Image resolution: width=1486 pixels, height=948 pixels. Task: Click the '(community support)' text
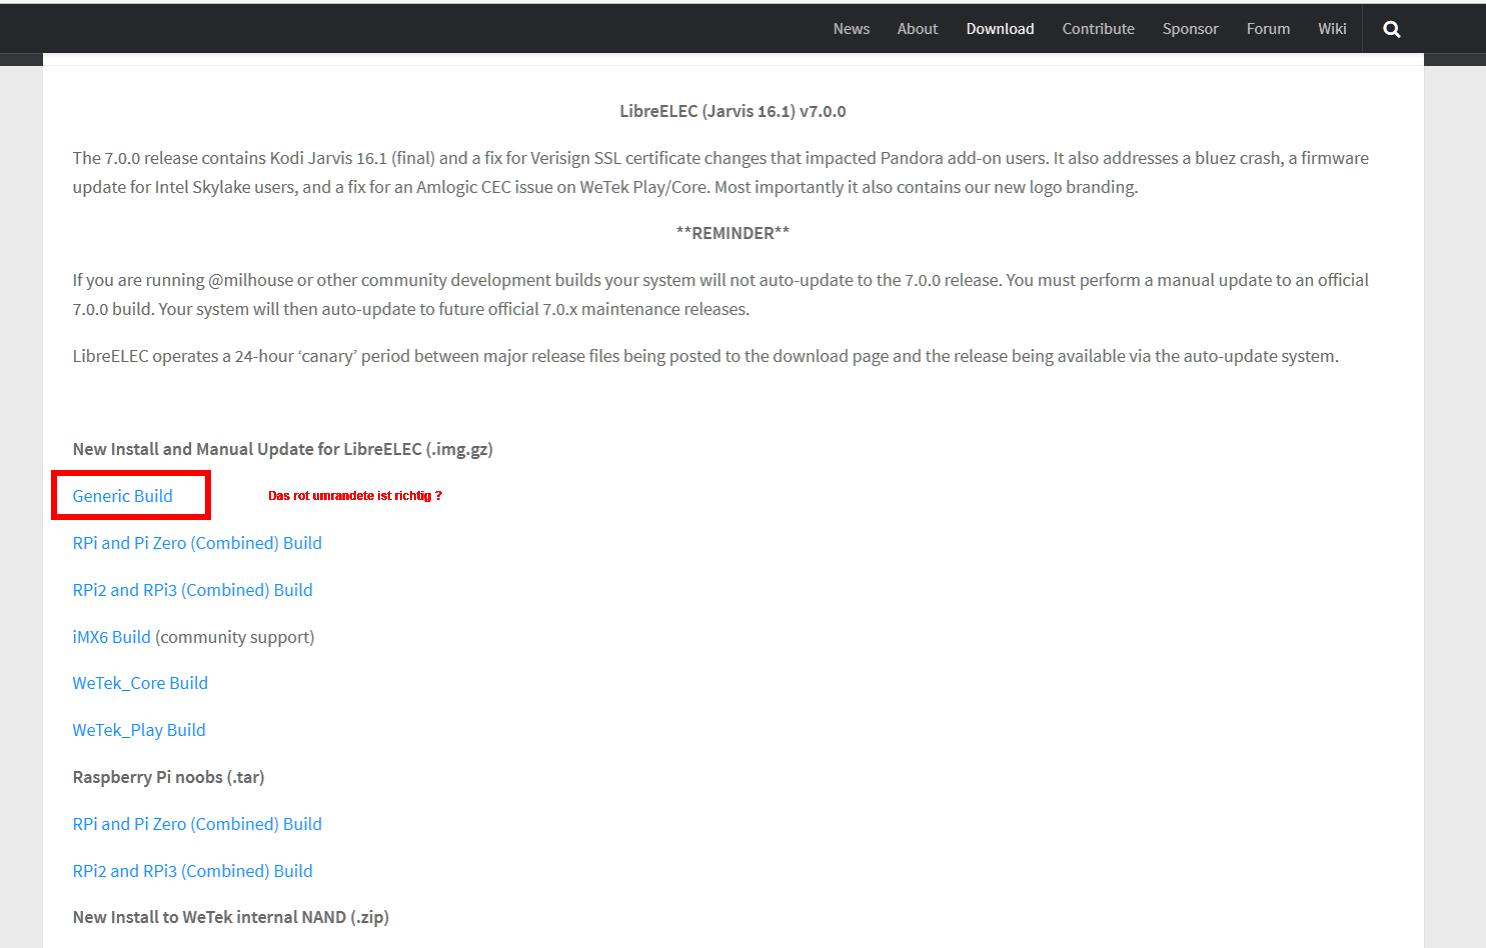(x=235, y=637)
